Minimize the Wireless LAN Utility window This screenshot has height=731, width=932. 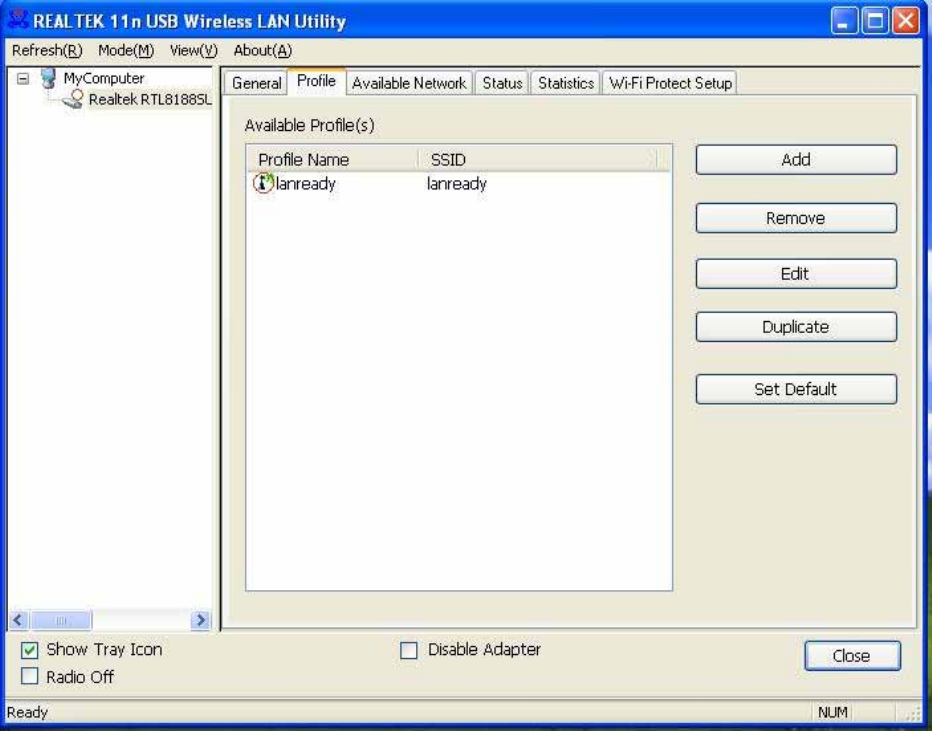click(844, 21)
